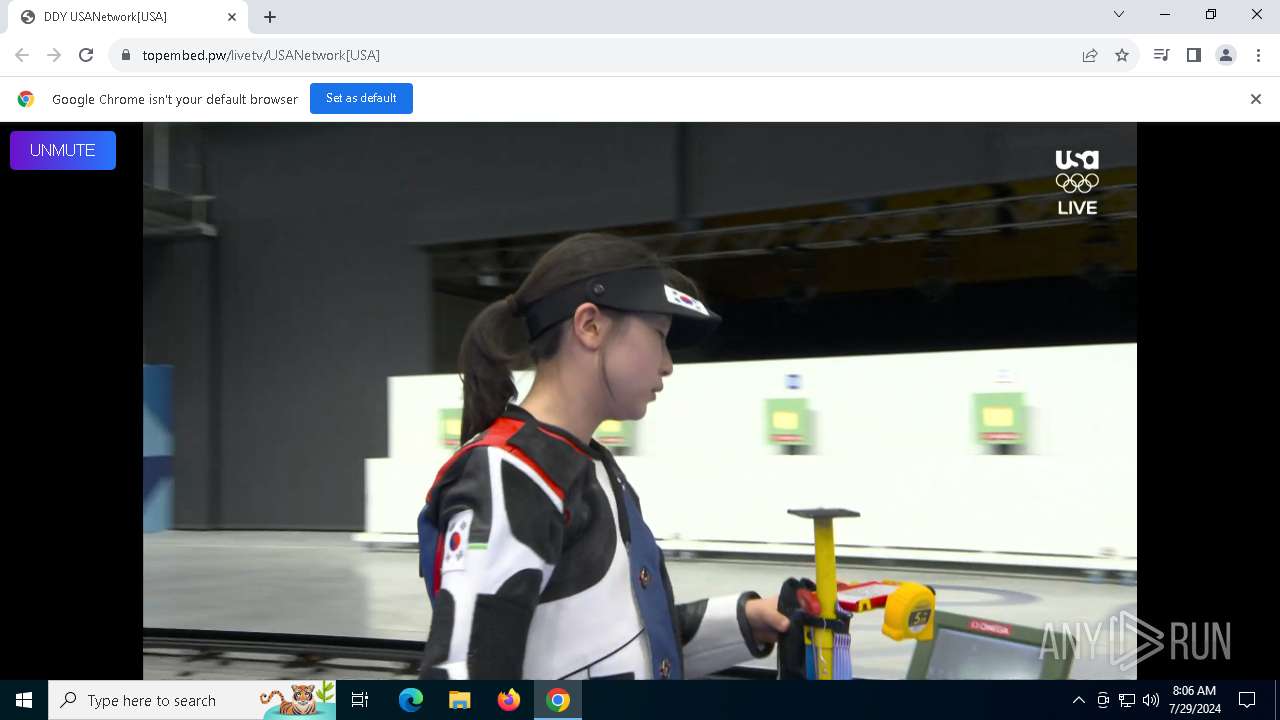This screenshot has width=1280, height=720.
Task: Minimize the Chrome window
Action: tap(1165, 14)
